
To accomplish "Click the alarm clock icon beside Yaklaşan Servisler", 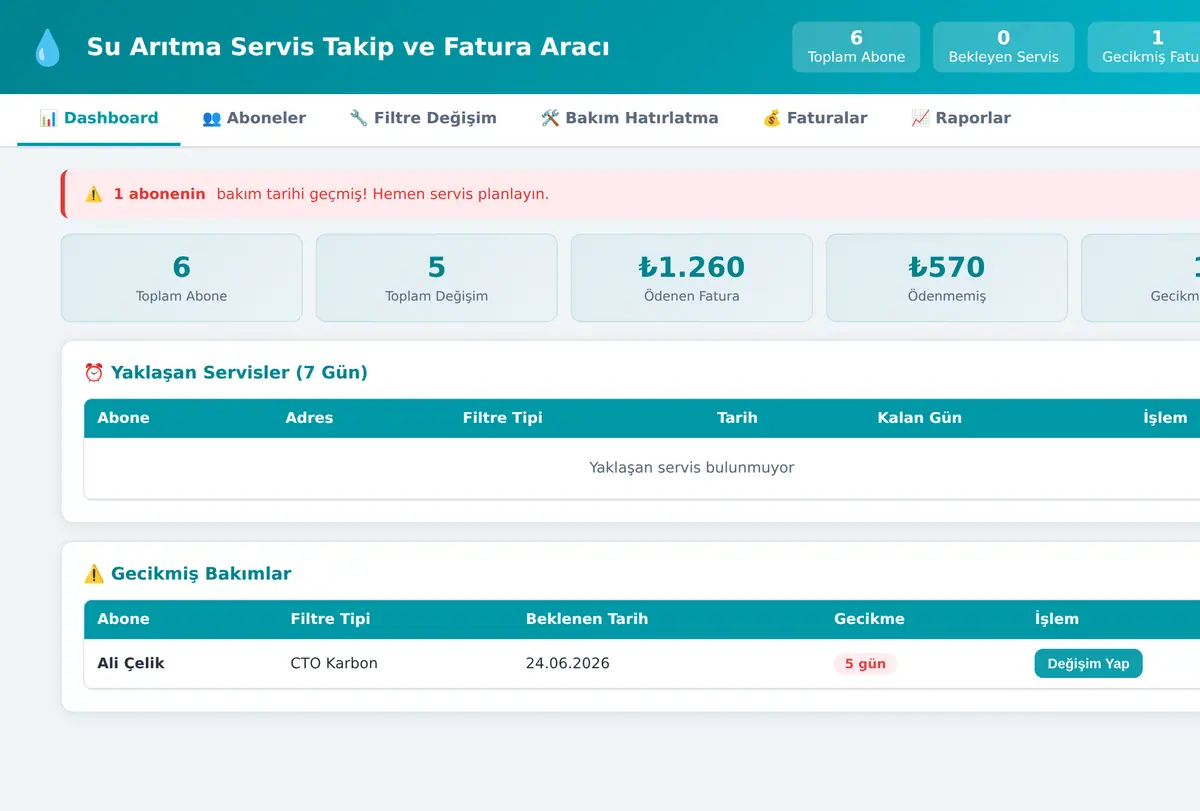I will pos(94,373).
